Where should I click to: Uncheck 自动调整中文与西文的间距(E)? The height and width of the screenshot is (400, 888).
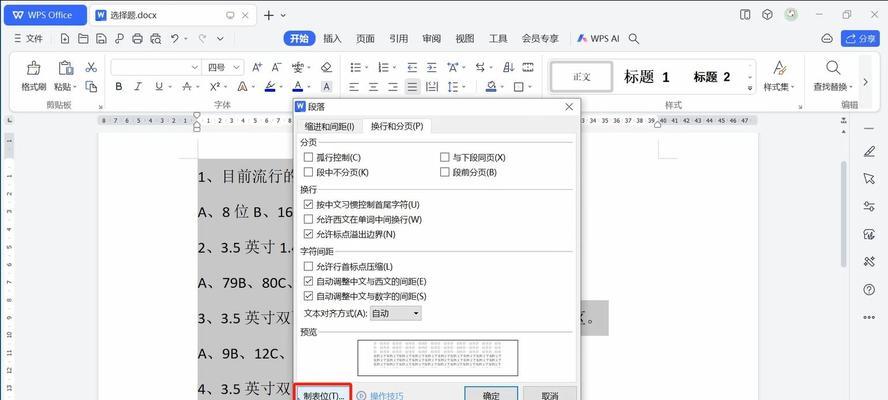pyautogui.click(x=309, y=280)
